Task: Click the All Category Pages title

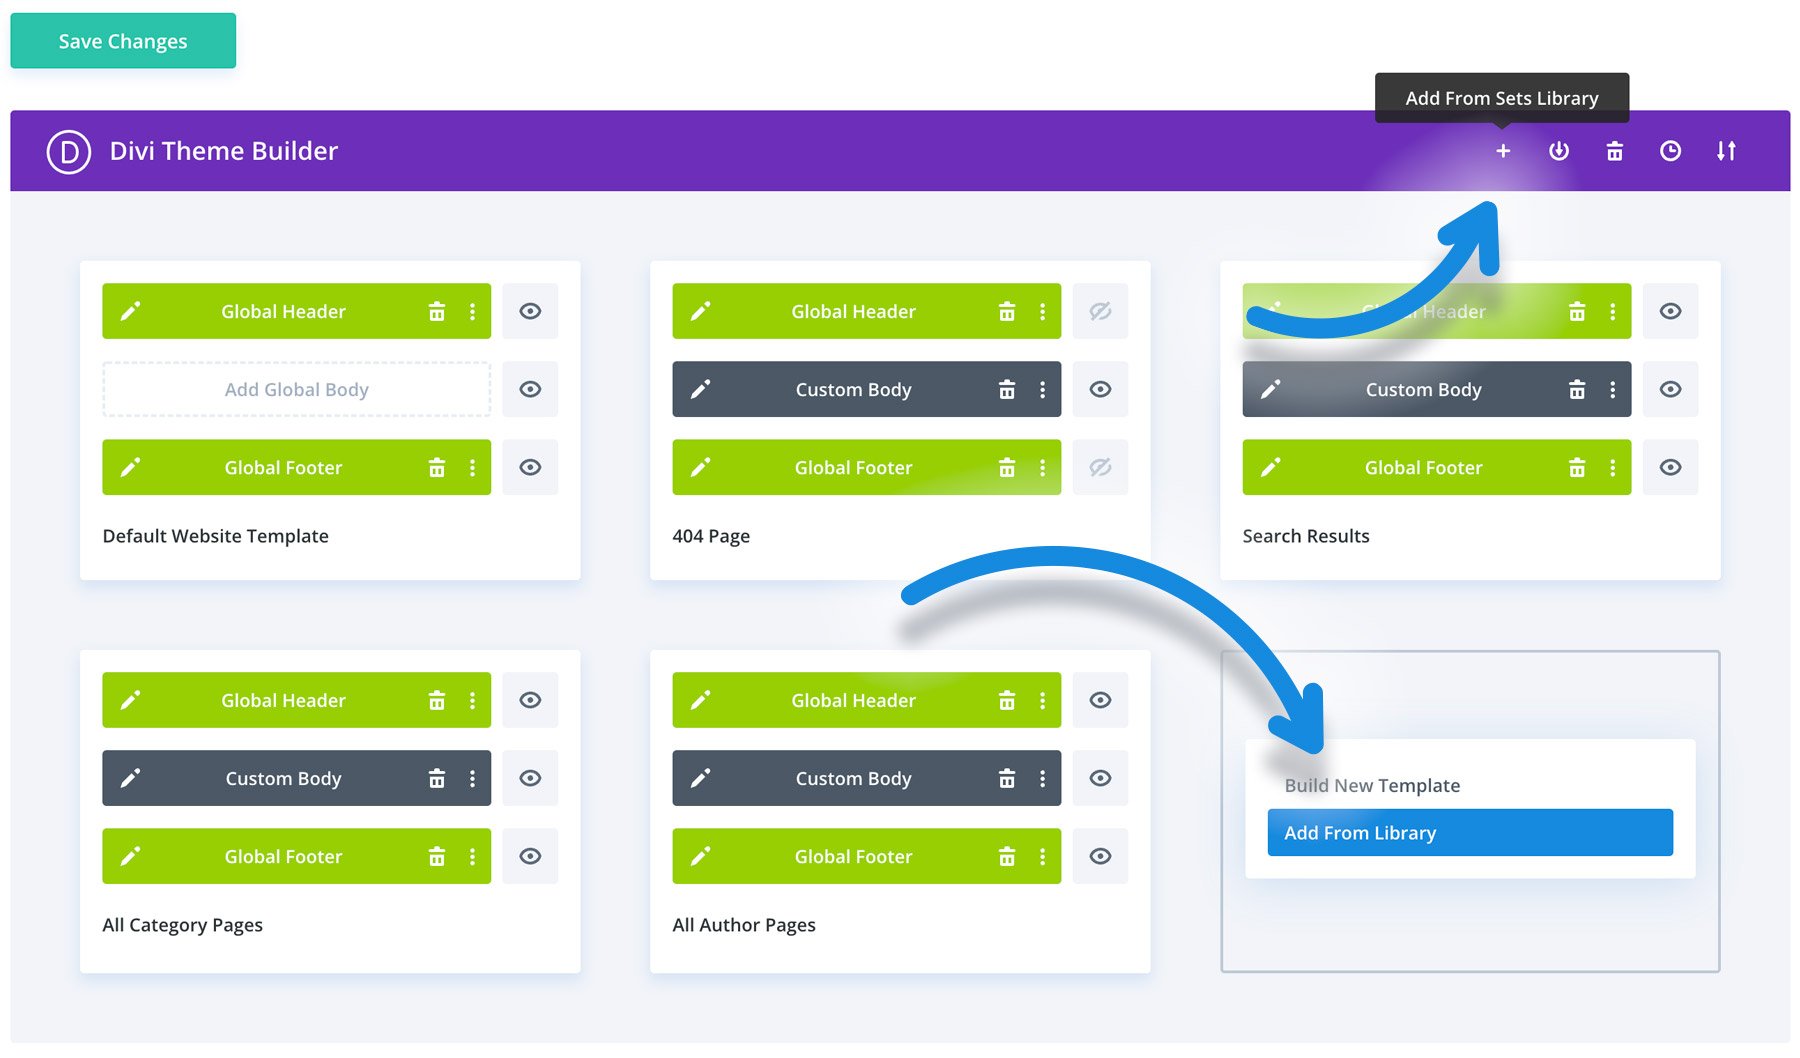Action: pyautogui.click(x=183, y=925)
